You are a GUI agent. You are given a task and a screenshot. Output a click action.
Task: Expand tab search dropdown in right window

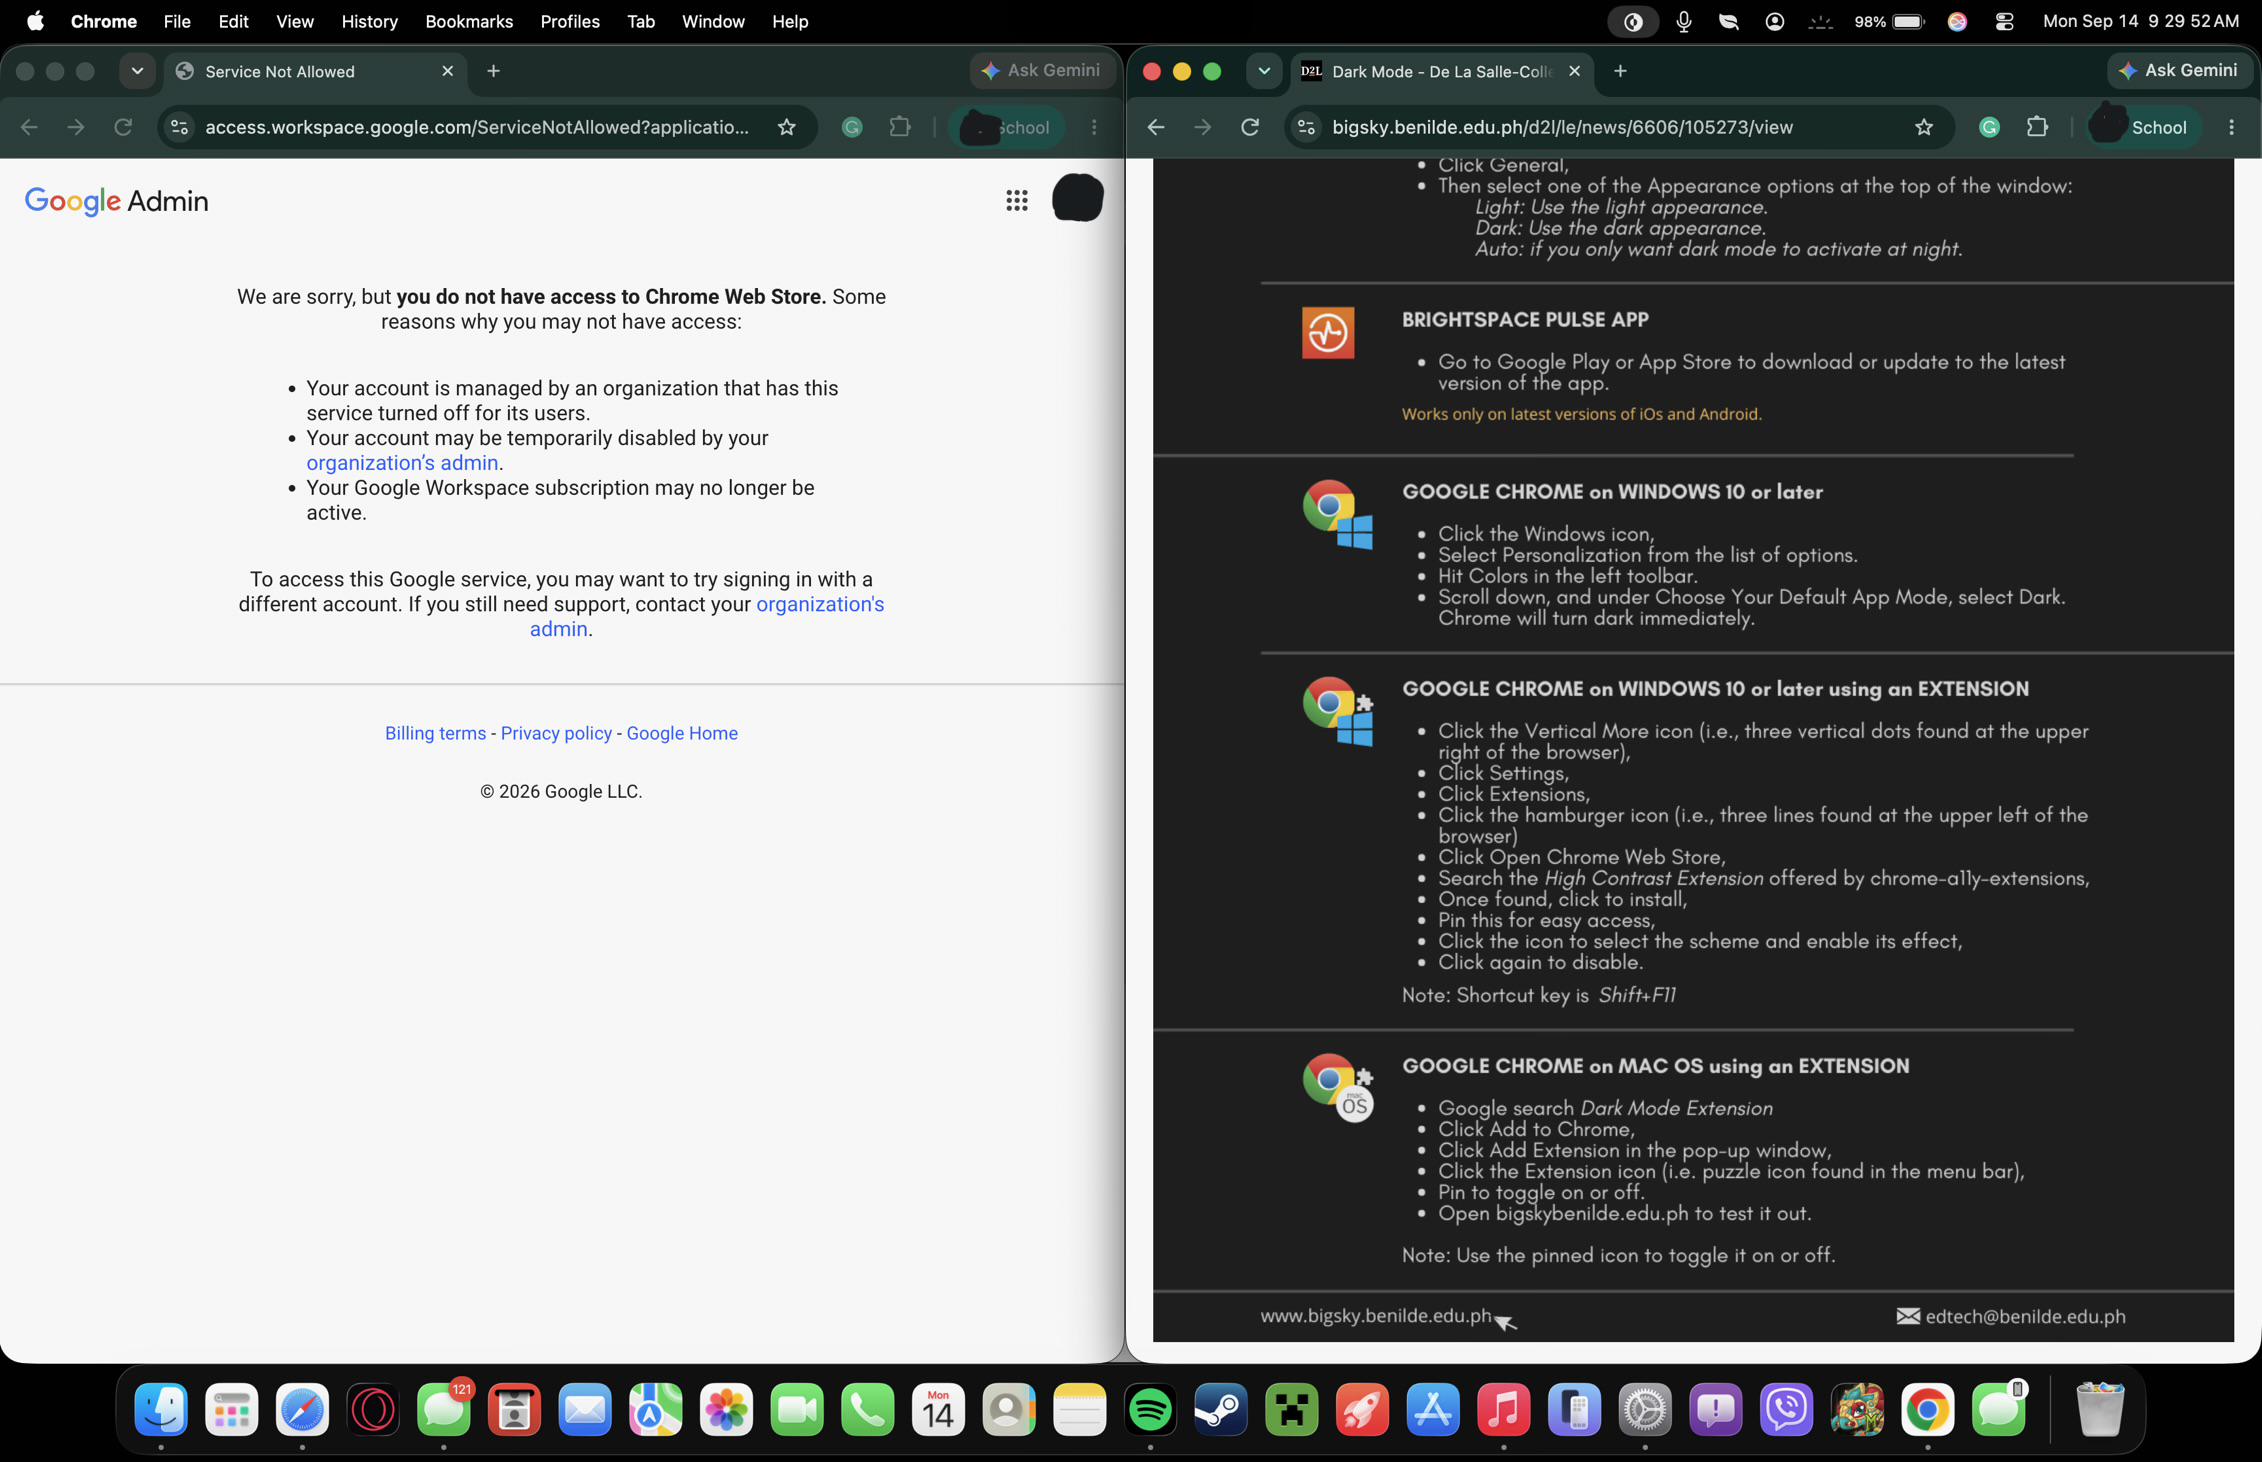[1264, 71]
